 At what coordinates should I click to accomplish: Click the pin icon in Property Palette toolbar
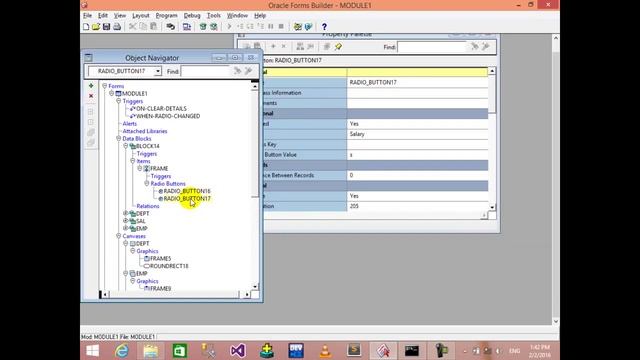[x=338, y=47]
